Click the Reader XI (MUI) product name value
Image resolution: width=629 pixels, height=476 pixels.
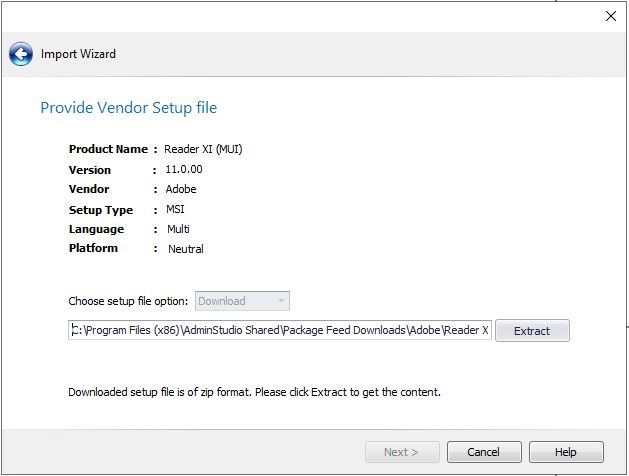click(203, 149)
